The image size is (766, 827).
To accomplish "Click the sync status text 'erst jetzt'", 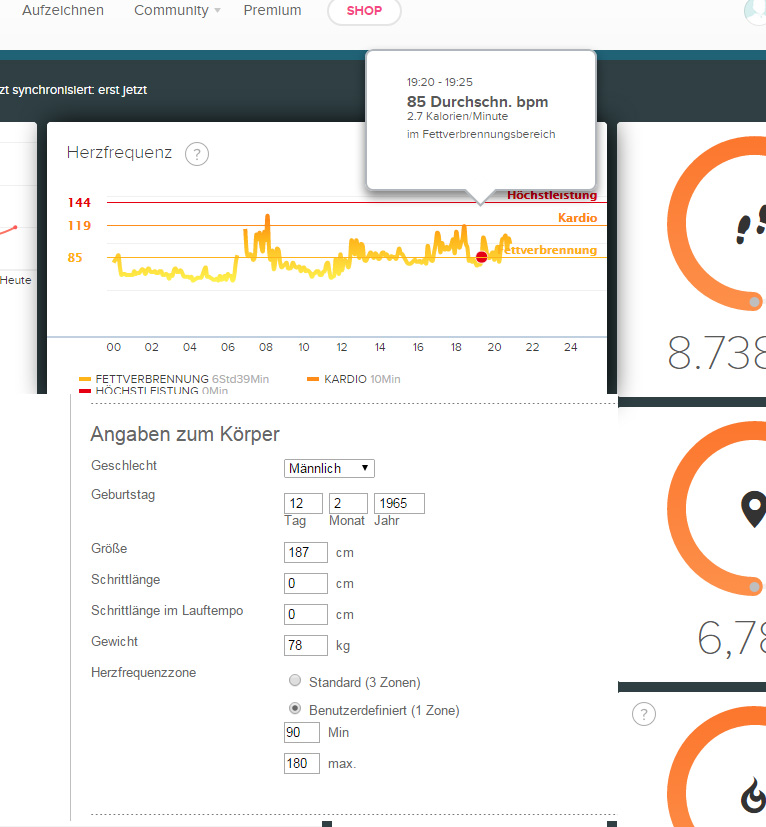I will pos(122,90).
